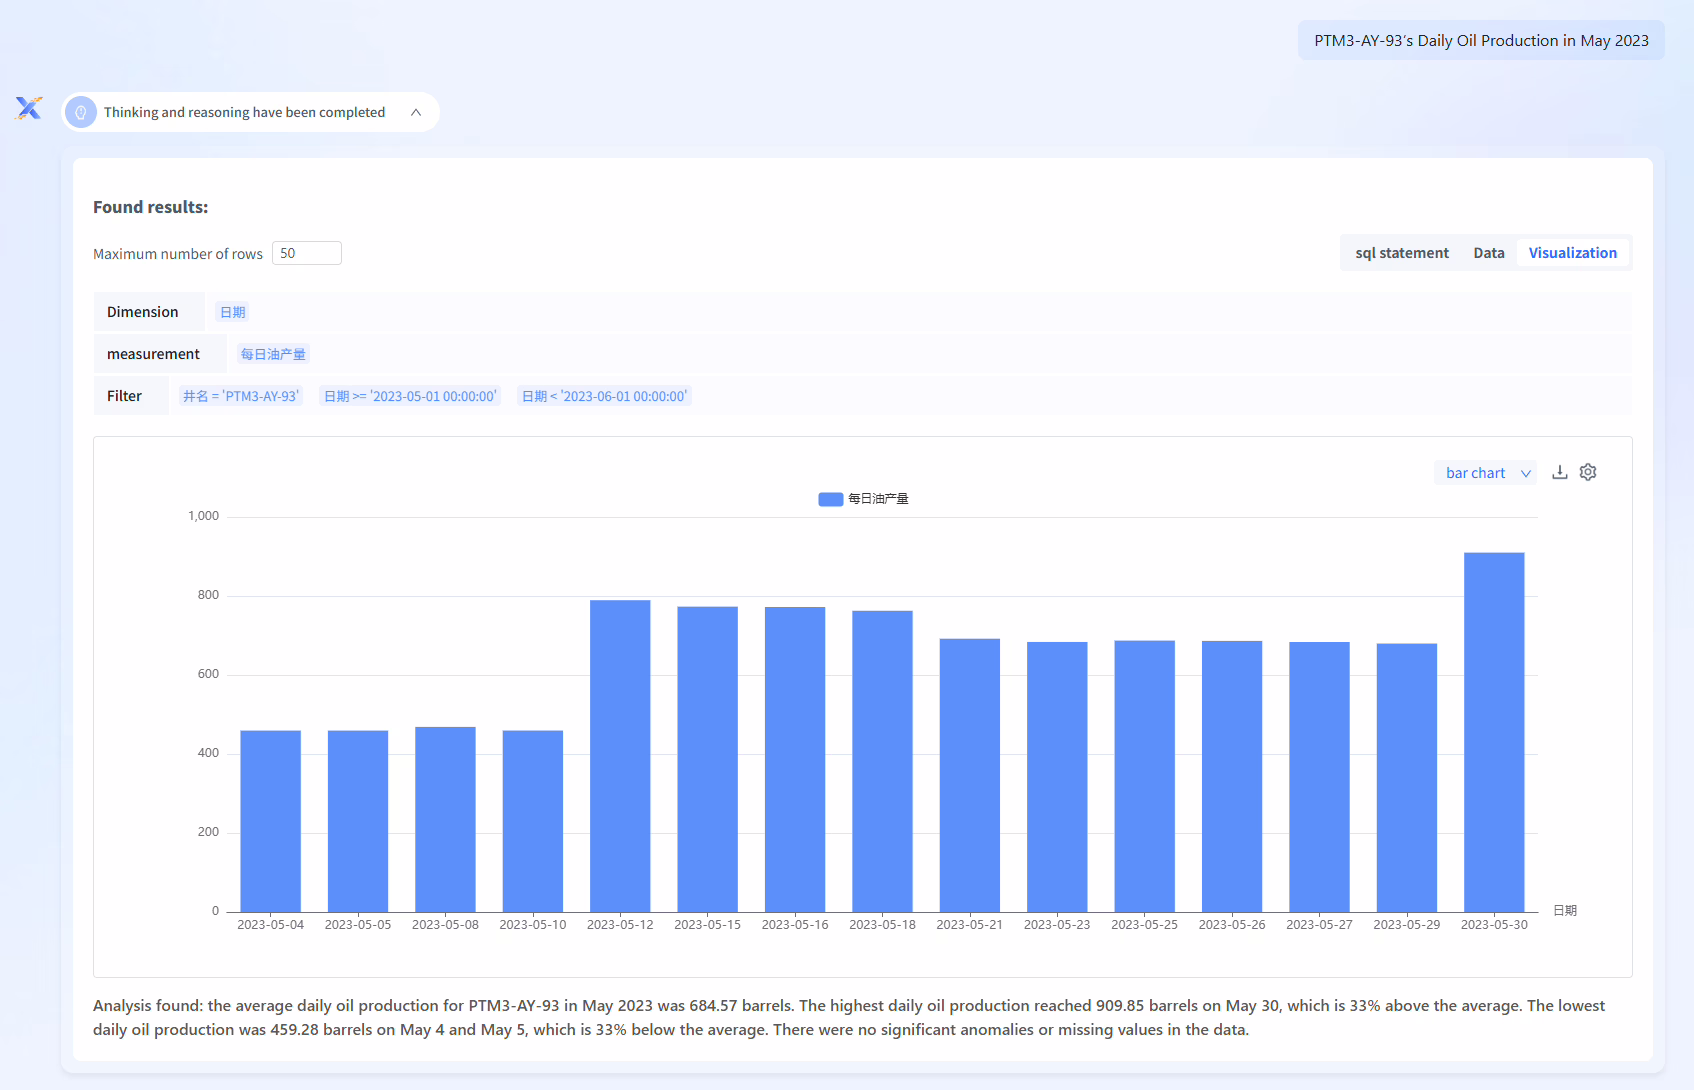Click the 2023-05-04 bar in chart
This screenshot has width=1694, height=1090.
[x=270, y=821]
